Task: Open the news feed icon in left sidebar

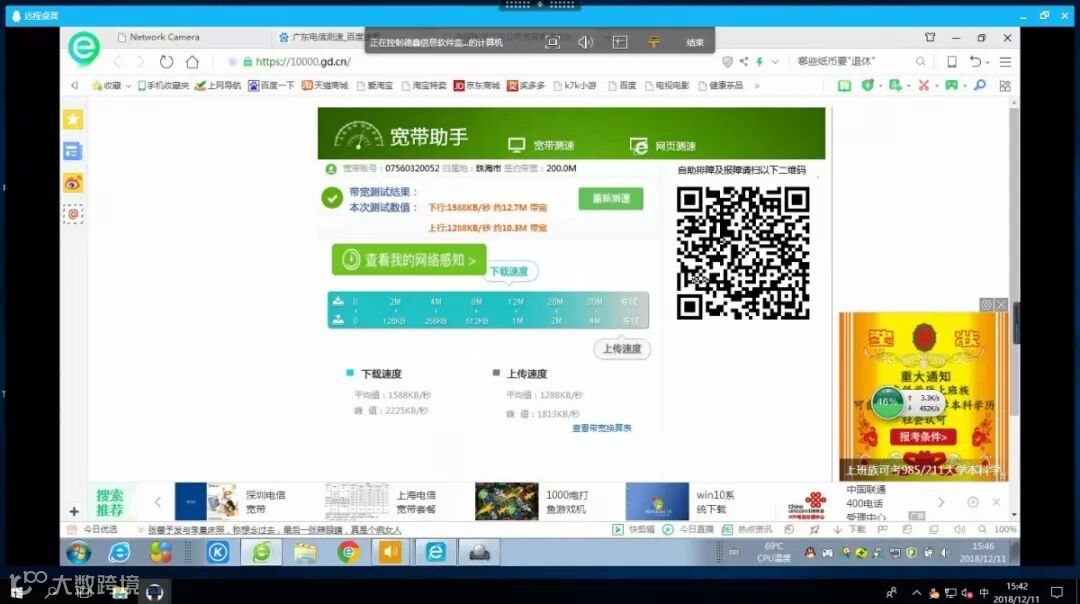Action: pyautogui.click(x=73, y=151)
